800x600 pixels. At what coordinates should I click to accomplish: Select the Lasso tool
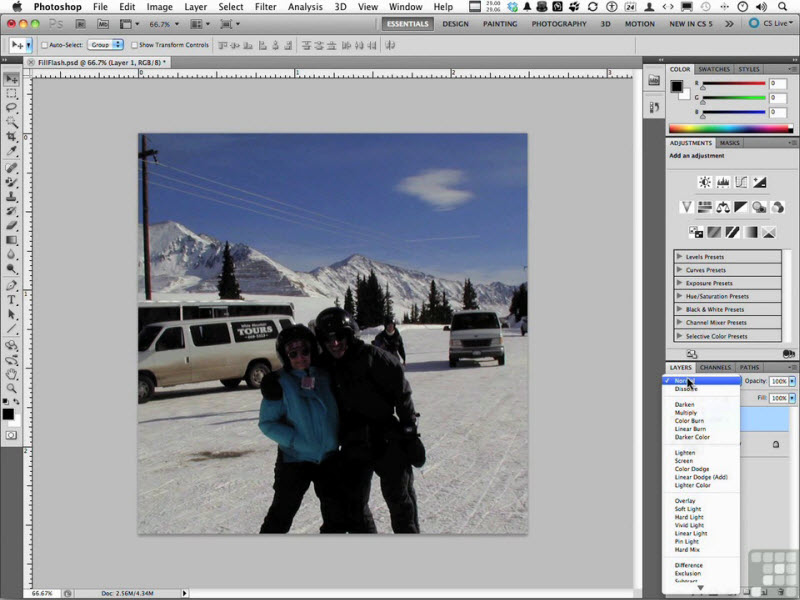tap(12, 108)
